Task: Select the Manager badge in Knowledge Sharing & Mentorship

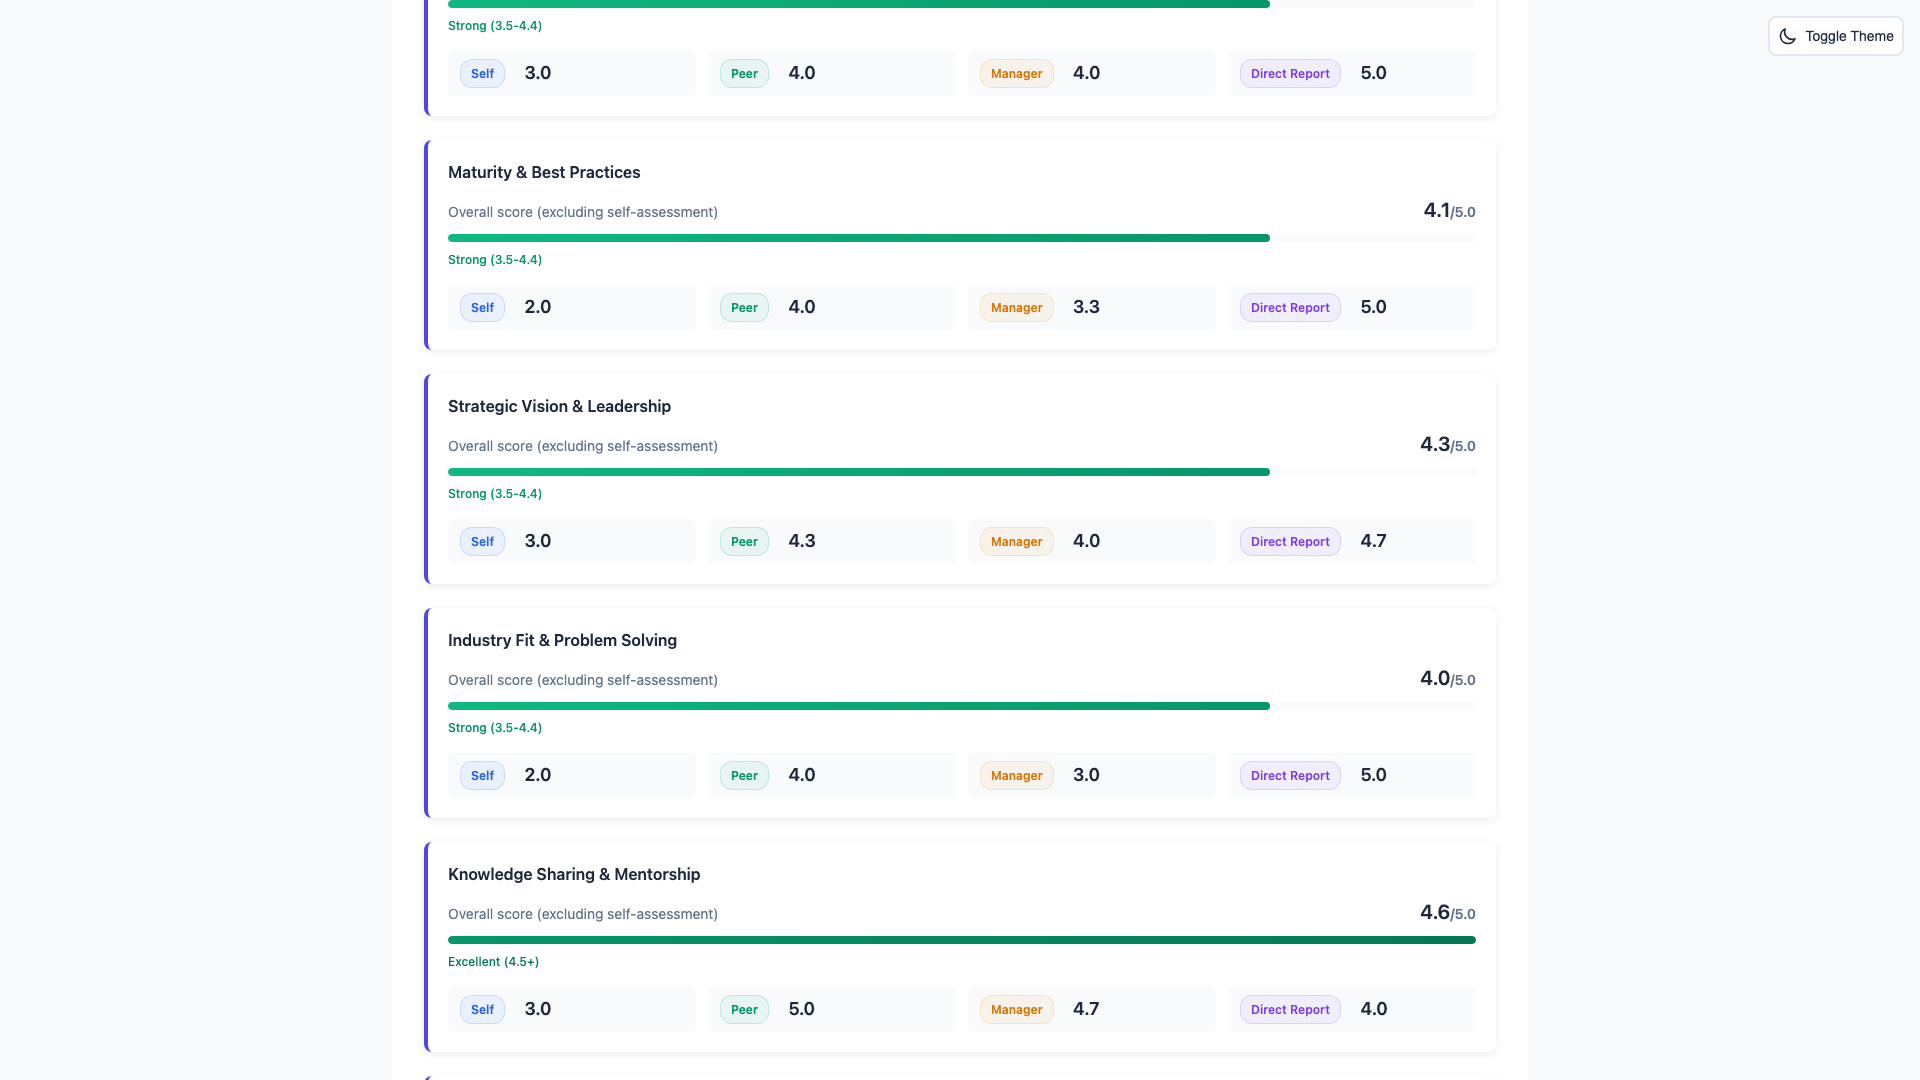Action: pyautogui.click(x=1016, y=1009)
